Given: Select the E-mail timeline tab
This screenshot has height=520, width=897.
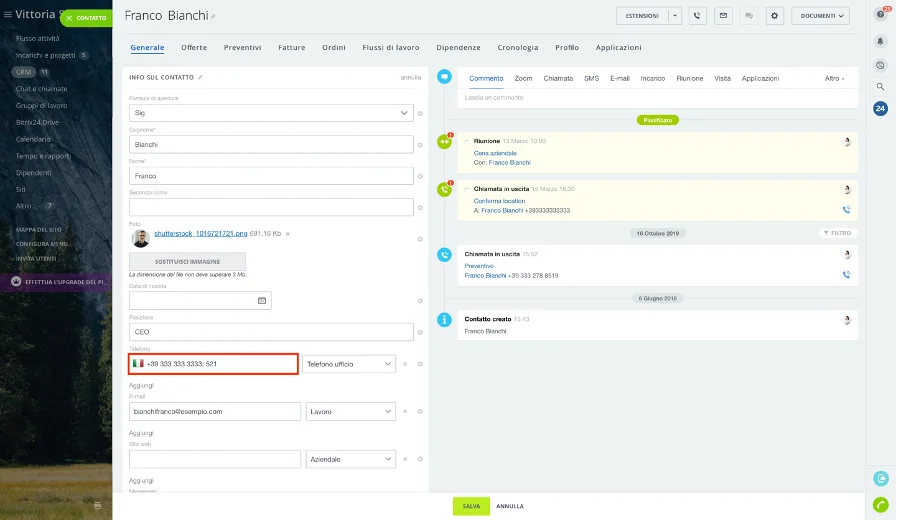Looking at the screenshot, I should [x=620, y=78].
